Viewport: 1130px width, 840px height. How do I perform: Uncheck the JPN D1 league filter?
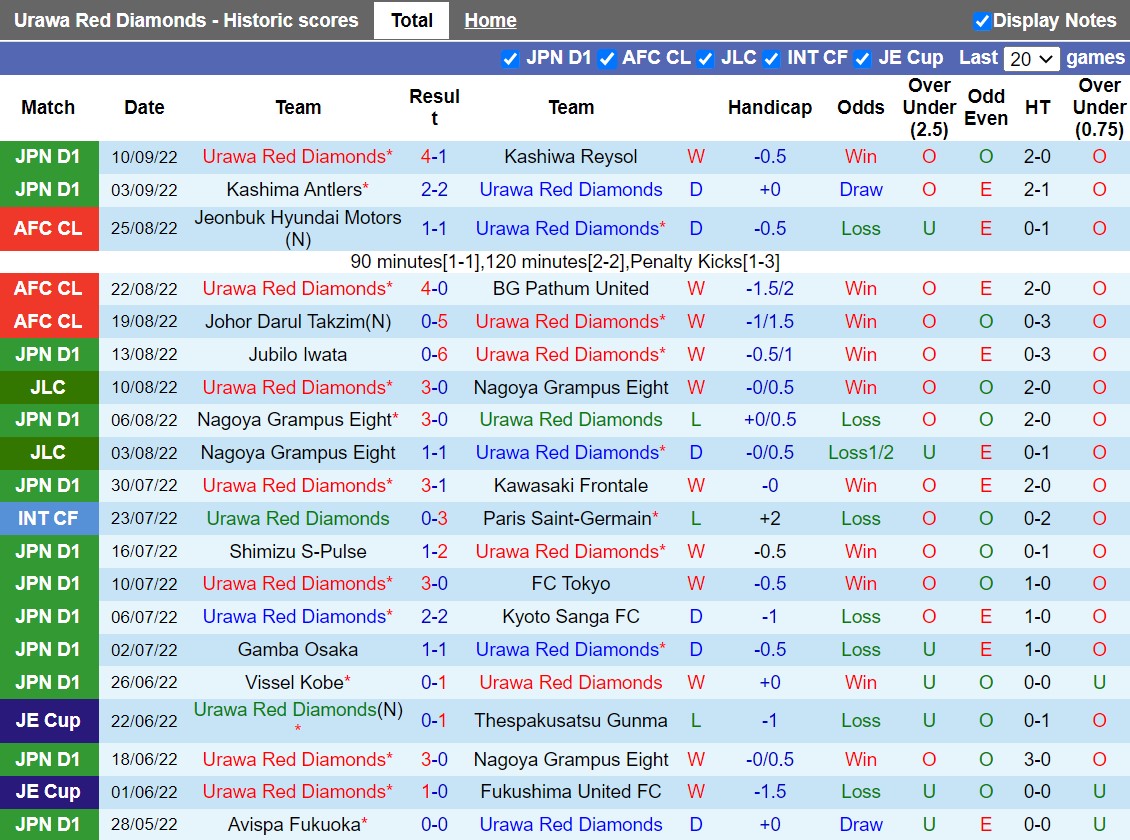point(510,58)
